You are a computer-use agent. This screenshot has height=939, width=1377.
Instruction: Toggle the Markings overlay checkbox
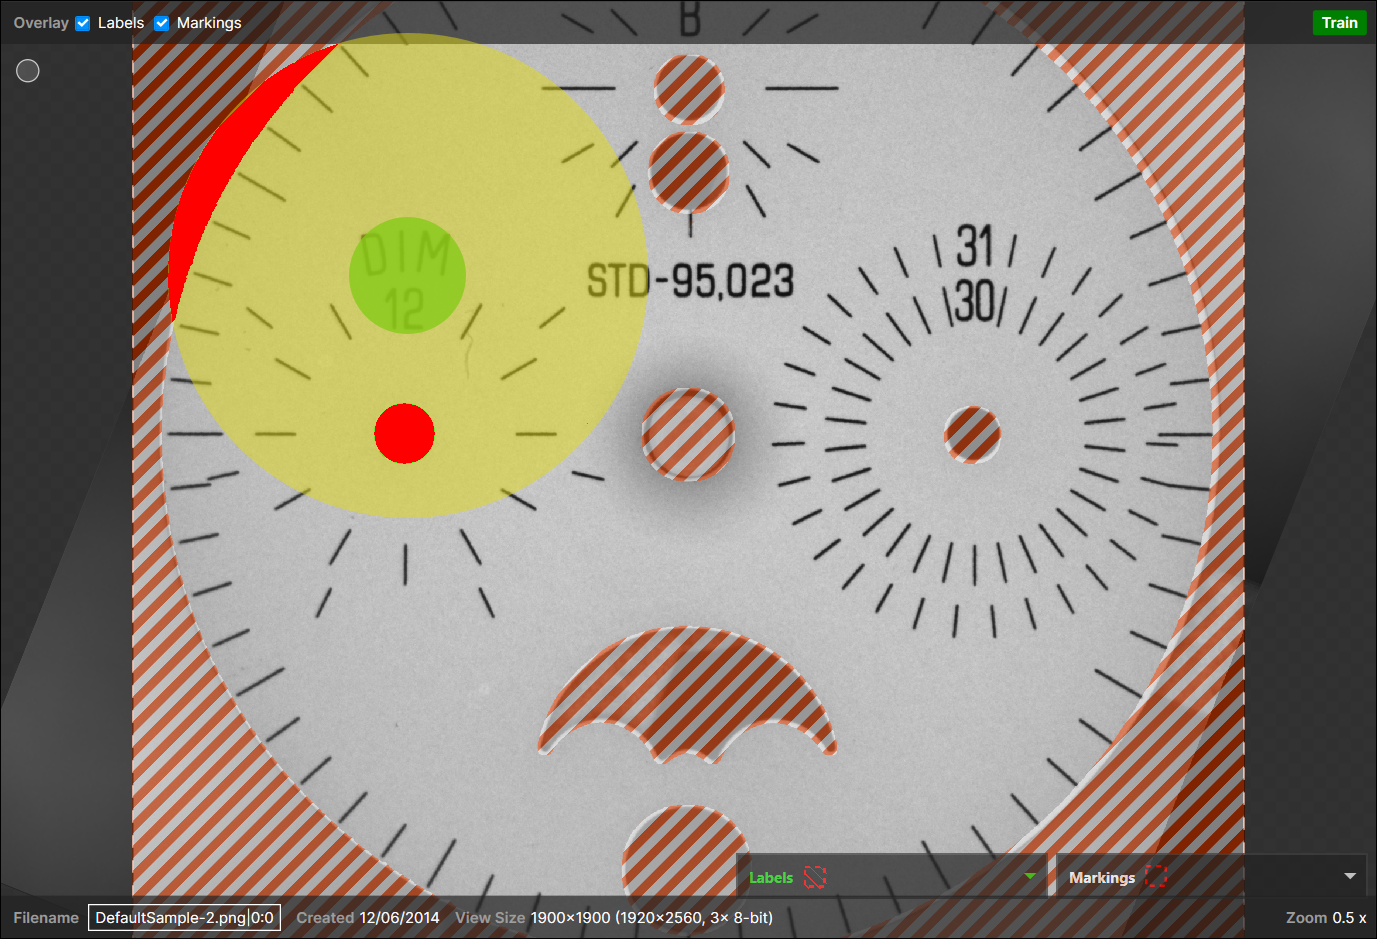(x=161, y=23)
